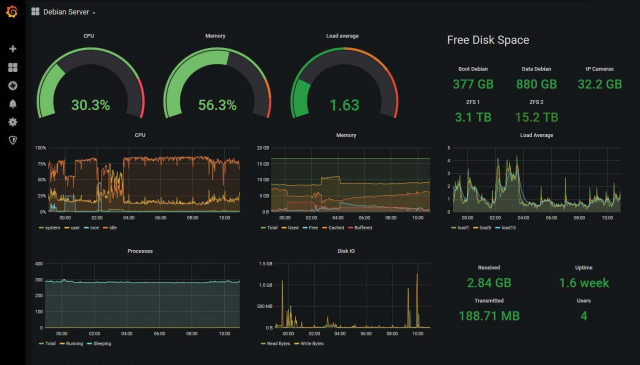Click the Processes graph plot area
Screen dimensions: 640x365
(142, 296)
